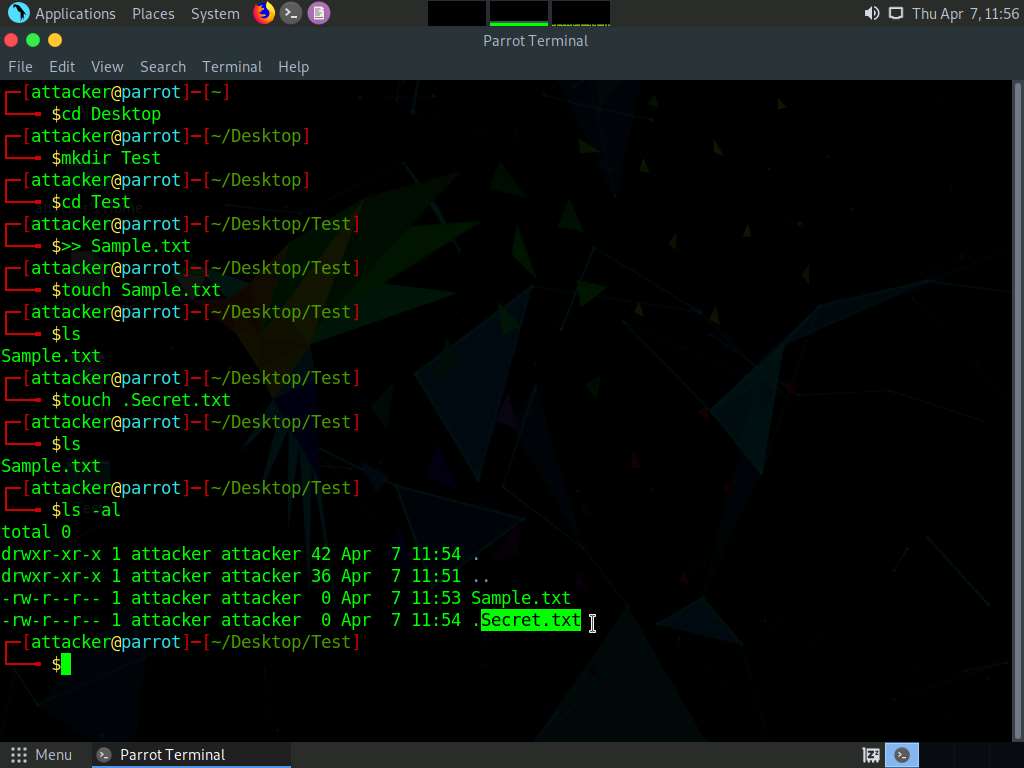Click the volume speaker icon
1024x768 pixels.
coord(871,13)
